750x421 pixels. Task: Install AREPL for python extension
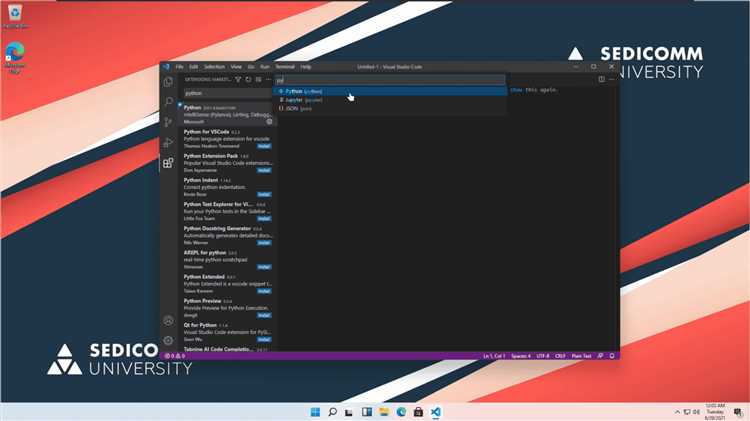tap(264, 267)
